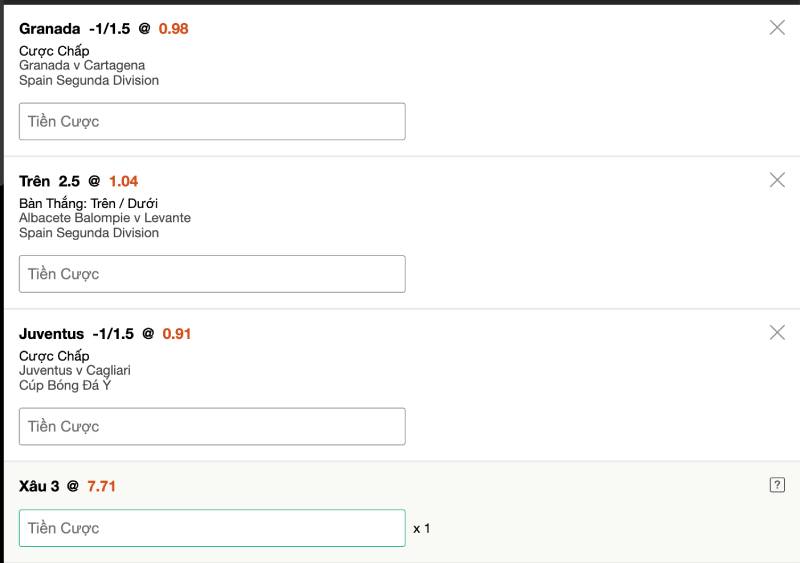Image resolution: width=800 pixels, height=563 pixels.
Task: Click the 7.71 combined parlay odds
Action: (x=102, y=486)
